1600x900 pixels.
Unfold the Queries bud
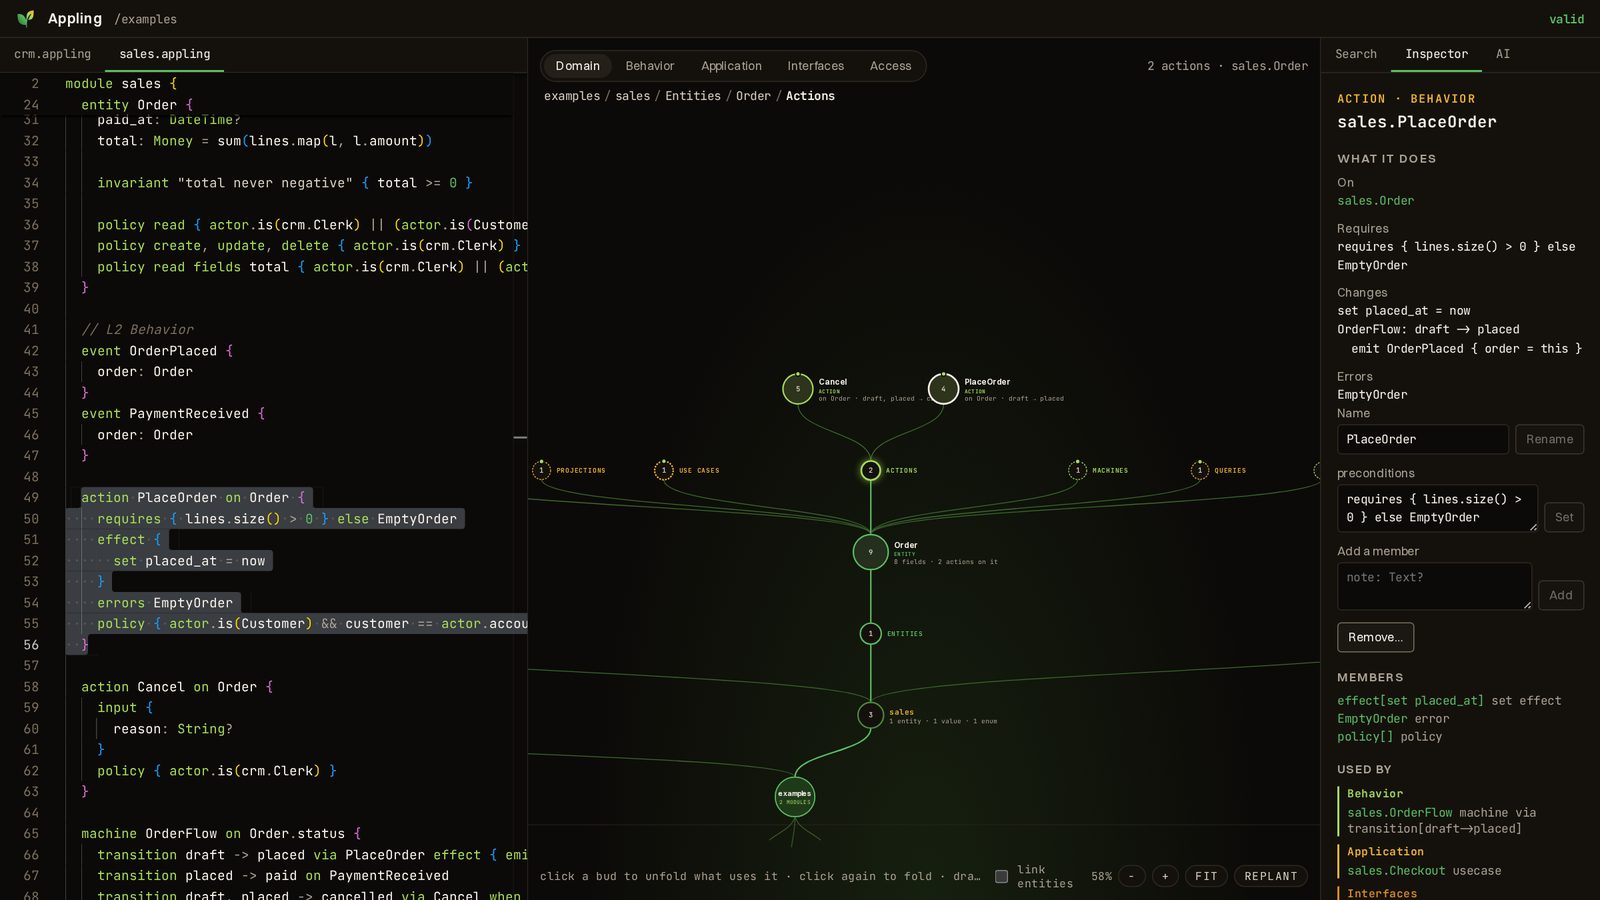pos(1200,470)
